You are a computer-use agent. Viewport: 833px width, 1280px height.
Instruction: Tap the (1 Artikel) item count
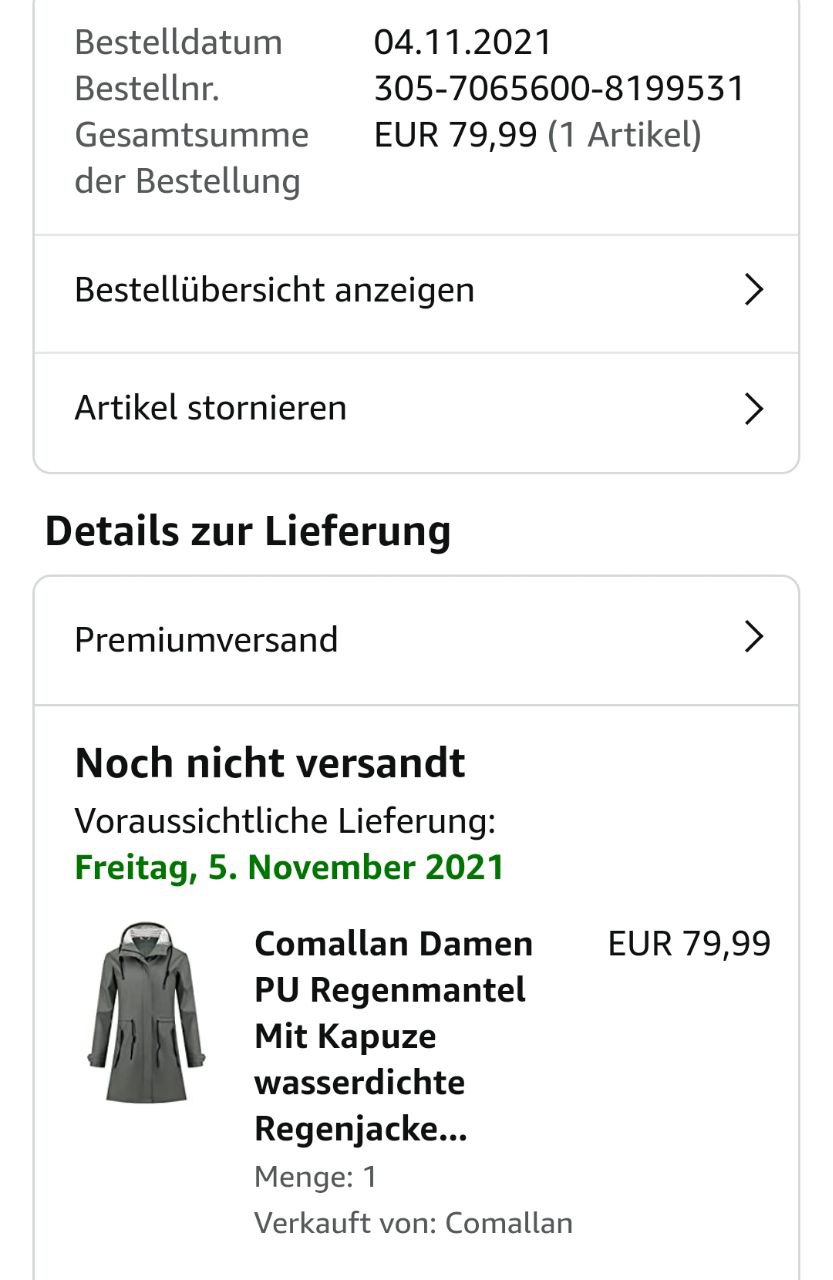point(625,134)
